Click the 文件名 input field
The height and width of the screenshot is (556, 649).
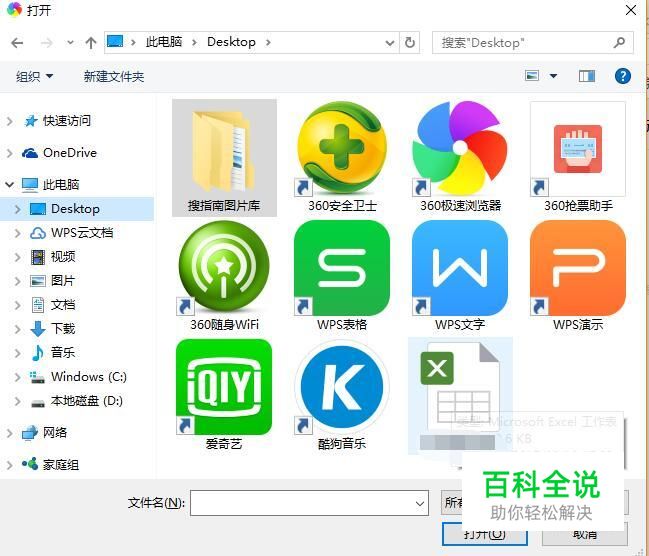click(x=309, y=503)
